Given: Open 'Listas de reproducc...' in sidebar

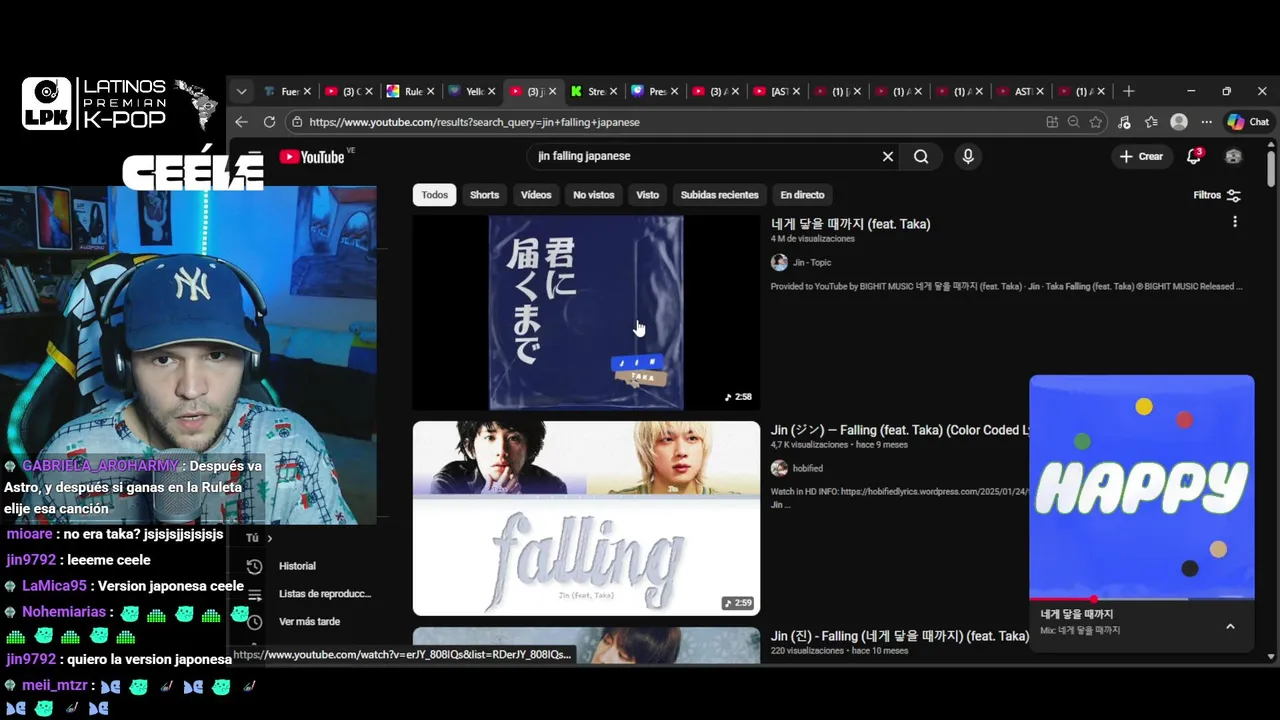Looking at the screenshot, I should coord(325,594).
